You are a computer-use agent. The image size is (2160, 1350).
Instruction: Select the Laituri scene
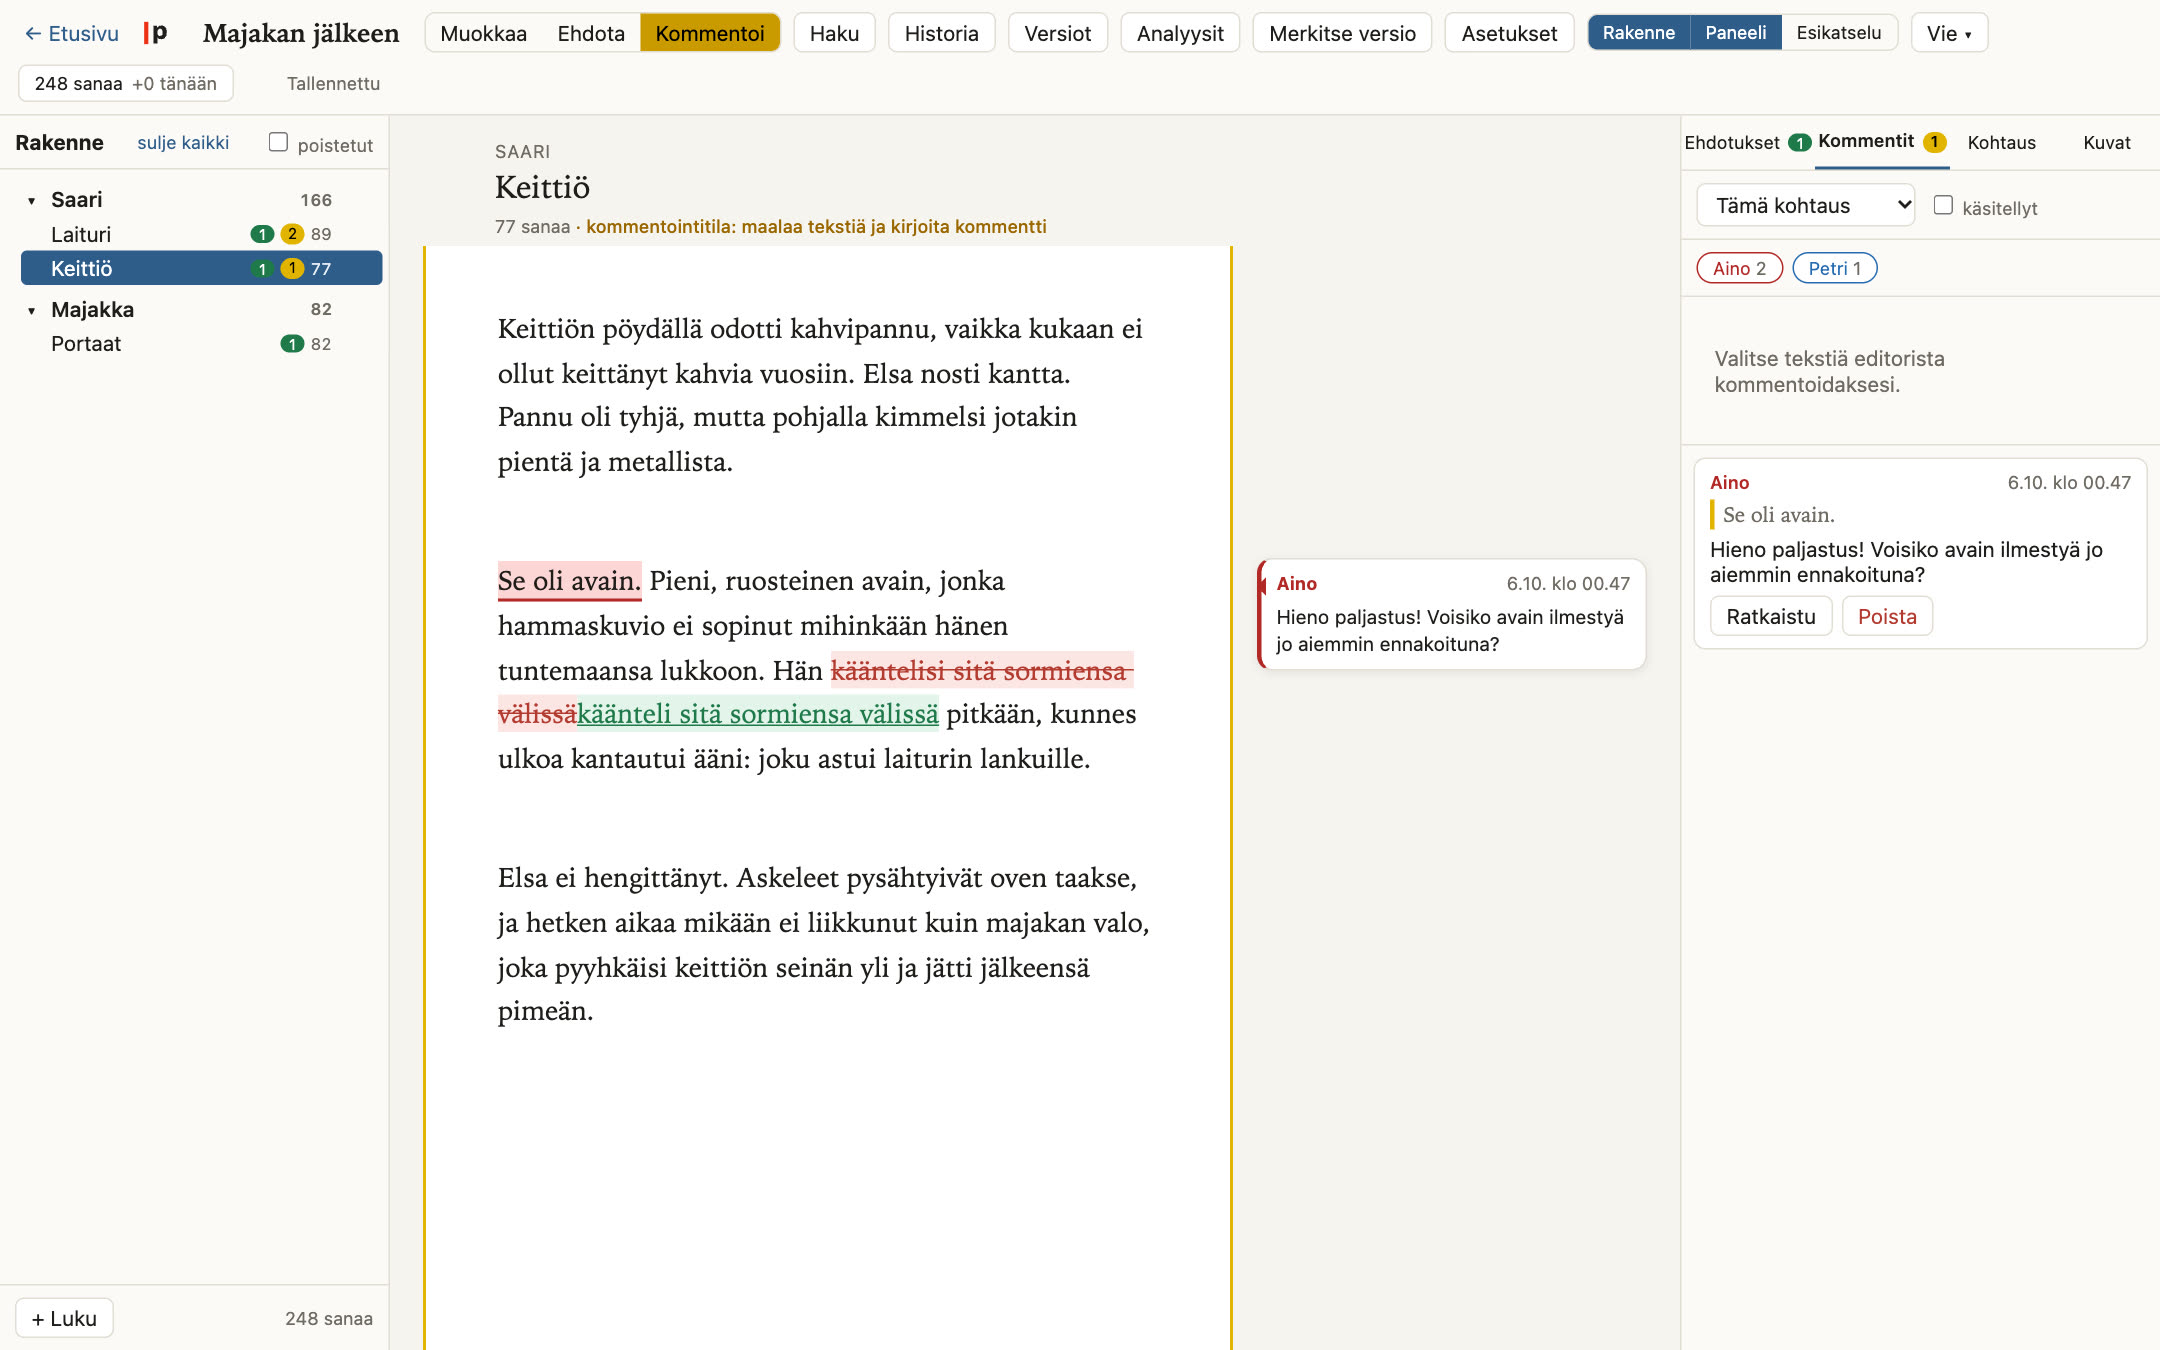[x=201, y=234]
